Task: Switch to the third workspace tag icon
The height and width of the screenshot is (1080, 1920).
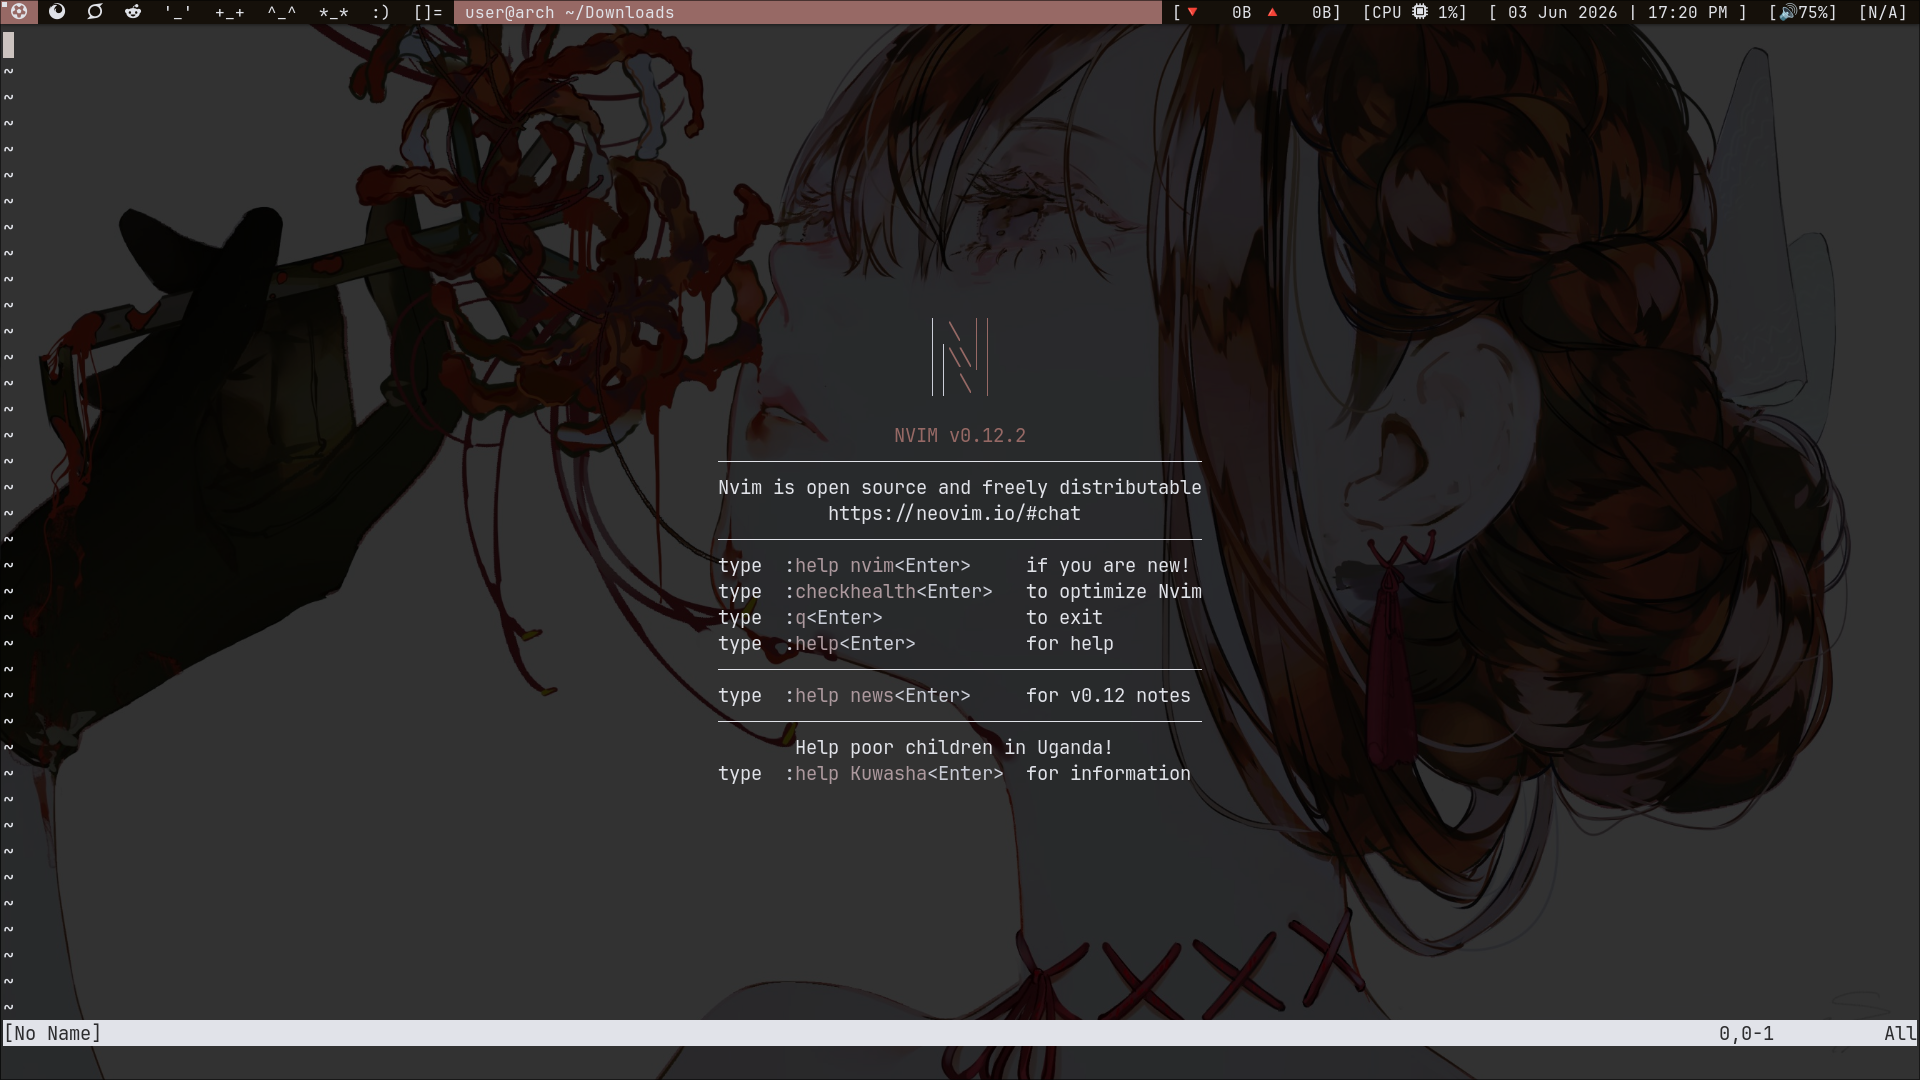Action: point(95,12)
